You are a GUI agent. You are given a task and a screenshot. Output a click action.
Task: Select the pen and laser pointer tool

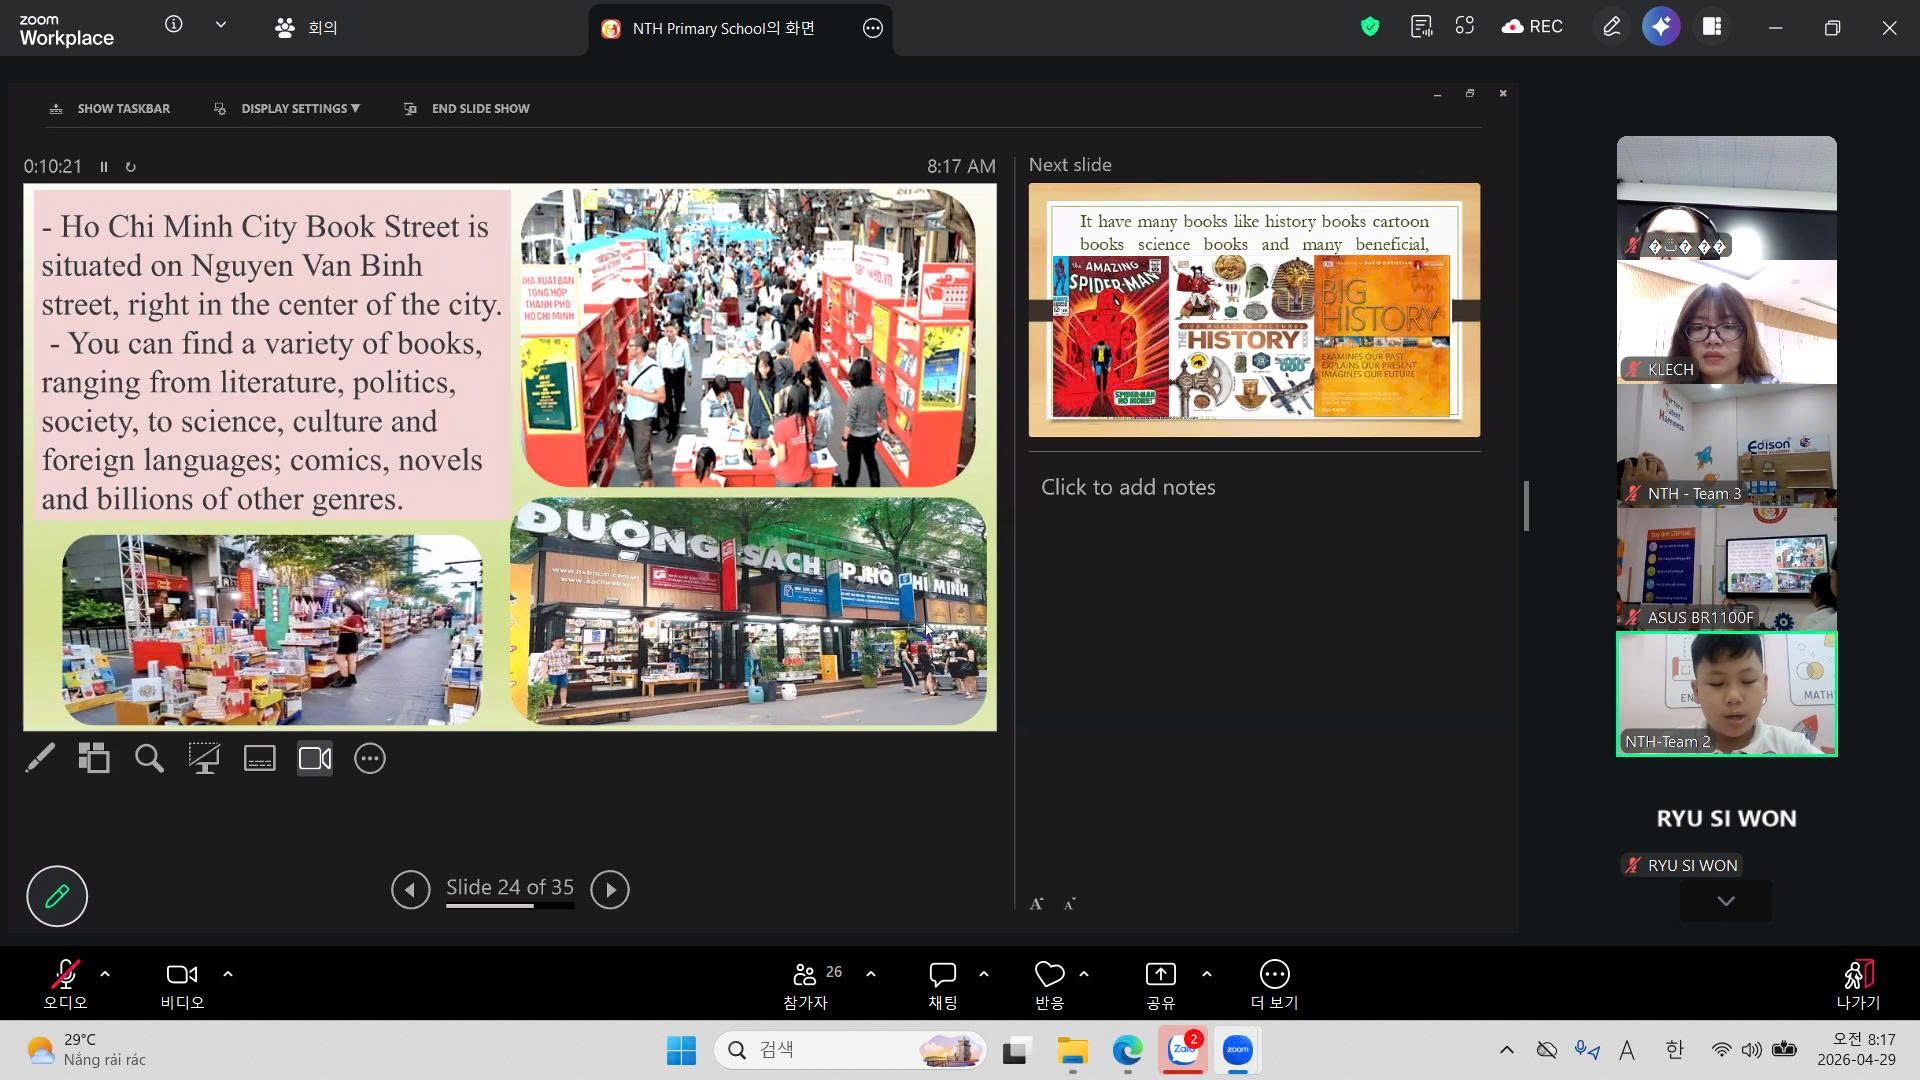40,759
